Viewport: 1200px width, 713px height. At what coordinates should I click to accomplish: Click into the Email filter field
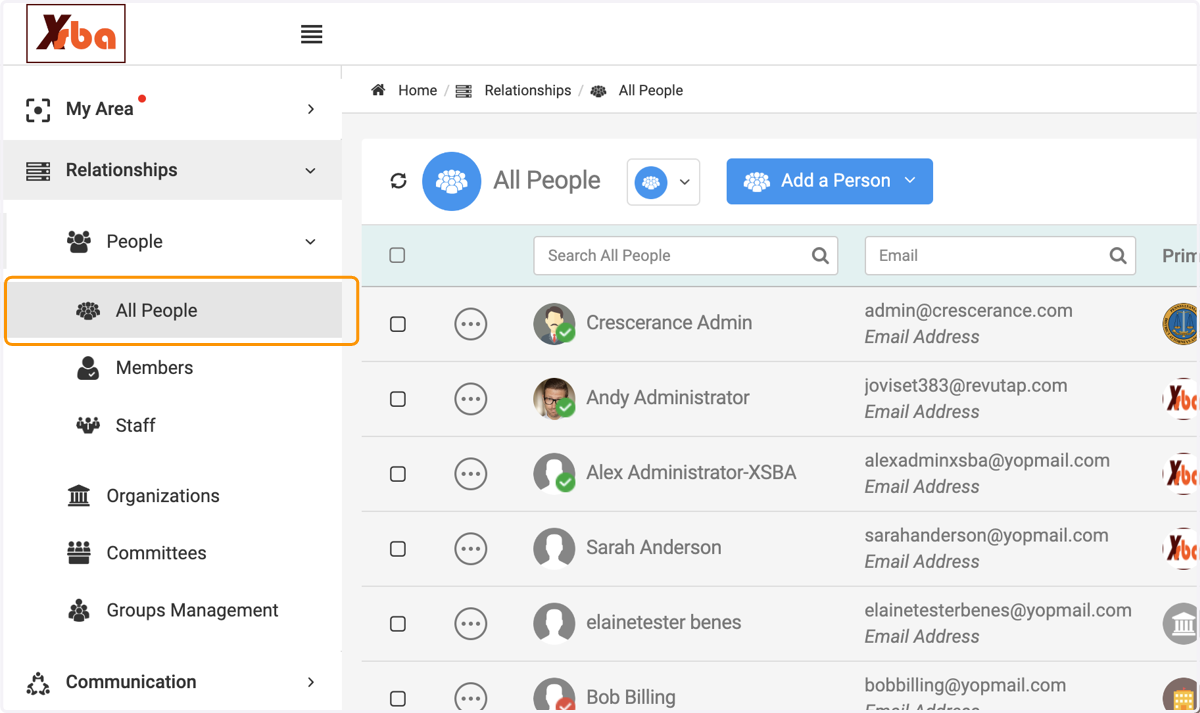point(1000,256)
